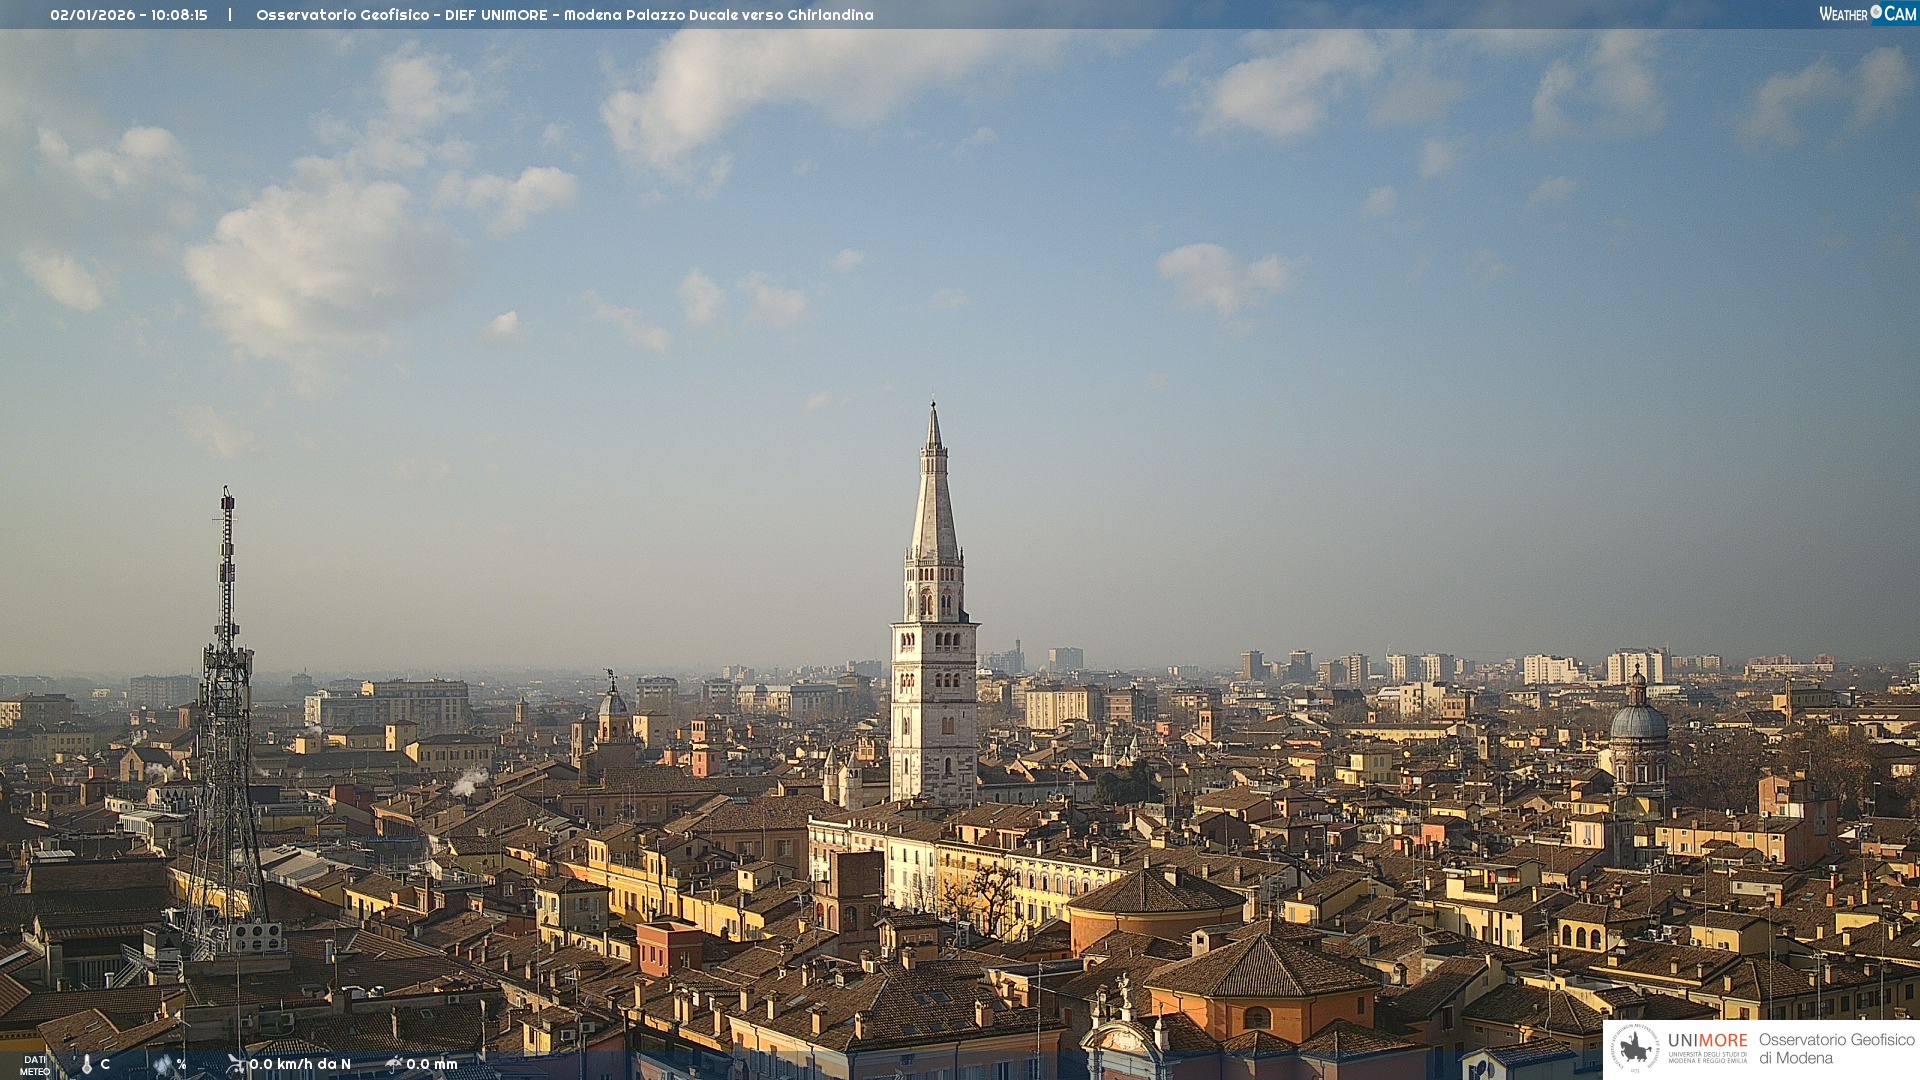Click the humidity droplets icon
The width and height of the screenshot is (1920, 1080).
[x=163, y=1064]
